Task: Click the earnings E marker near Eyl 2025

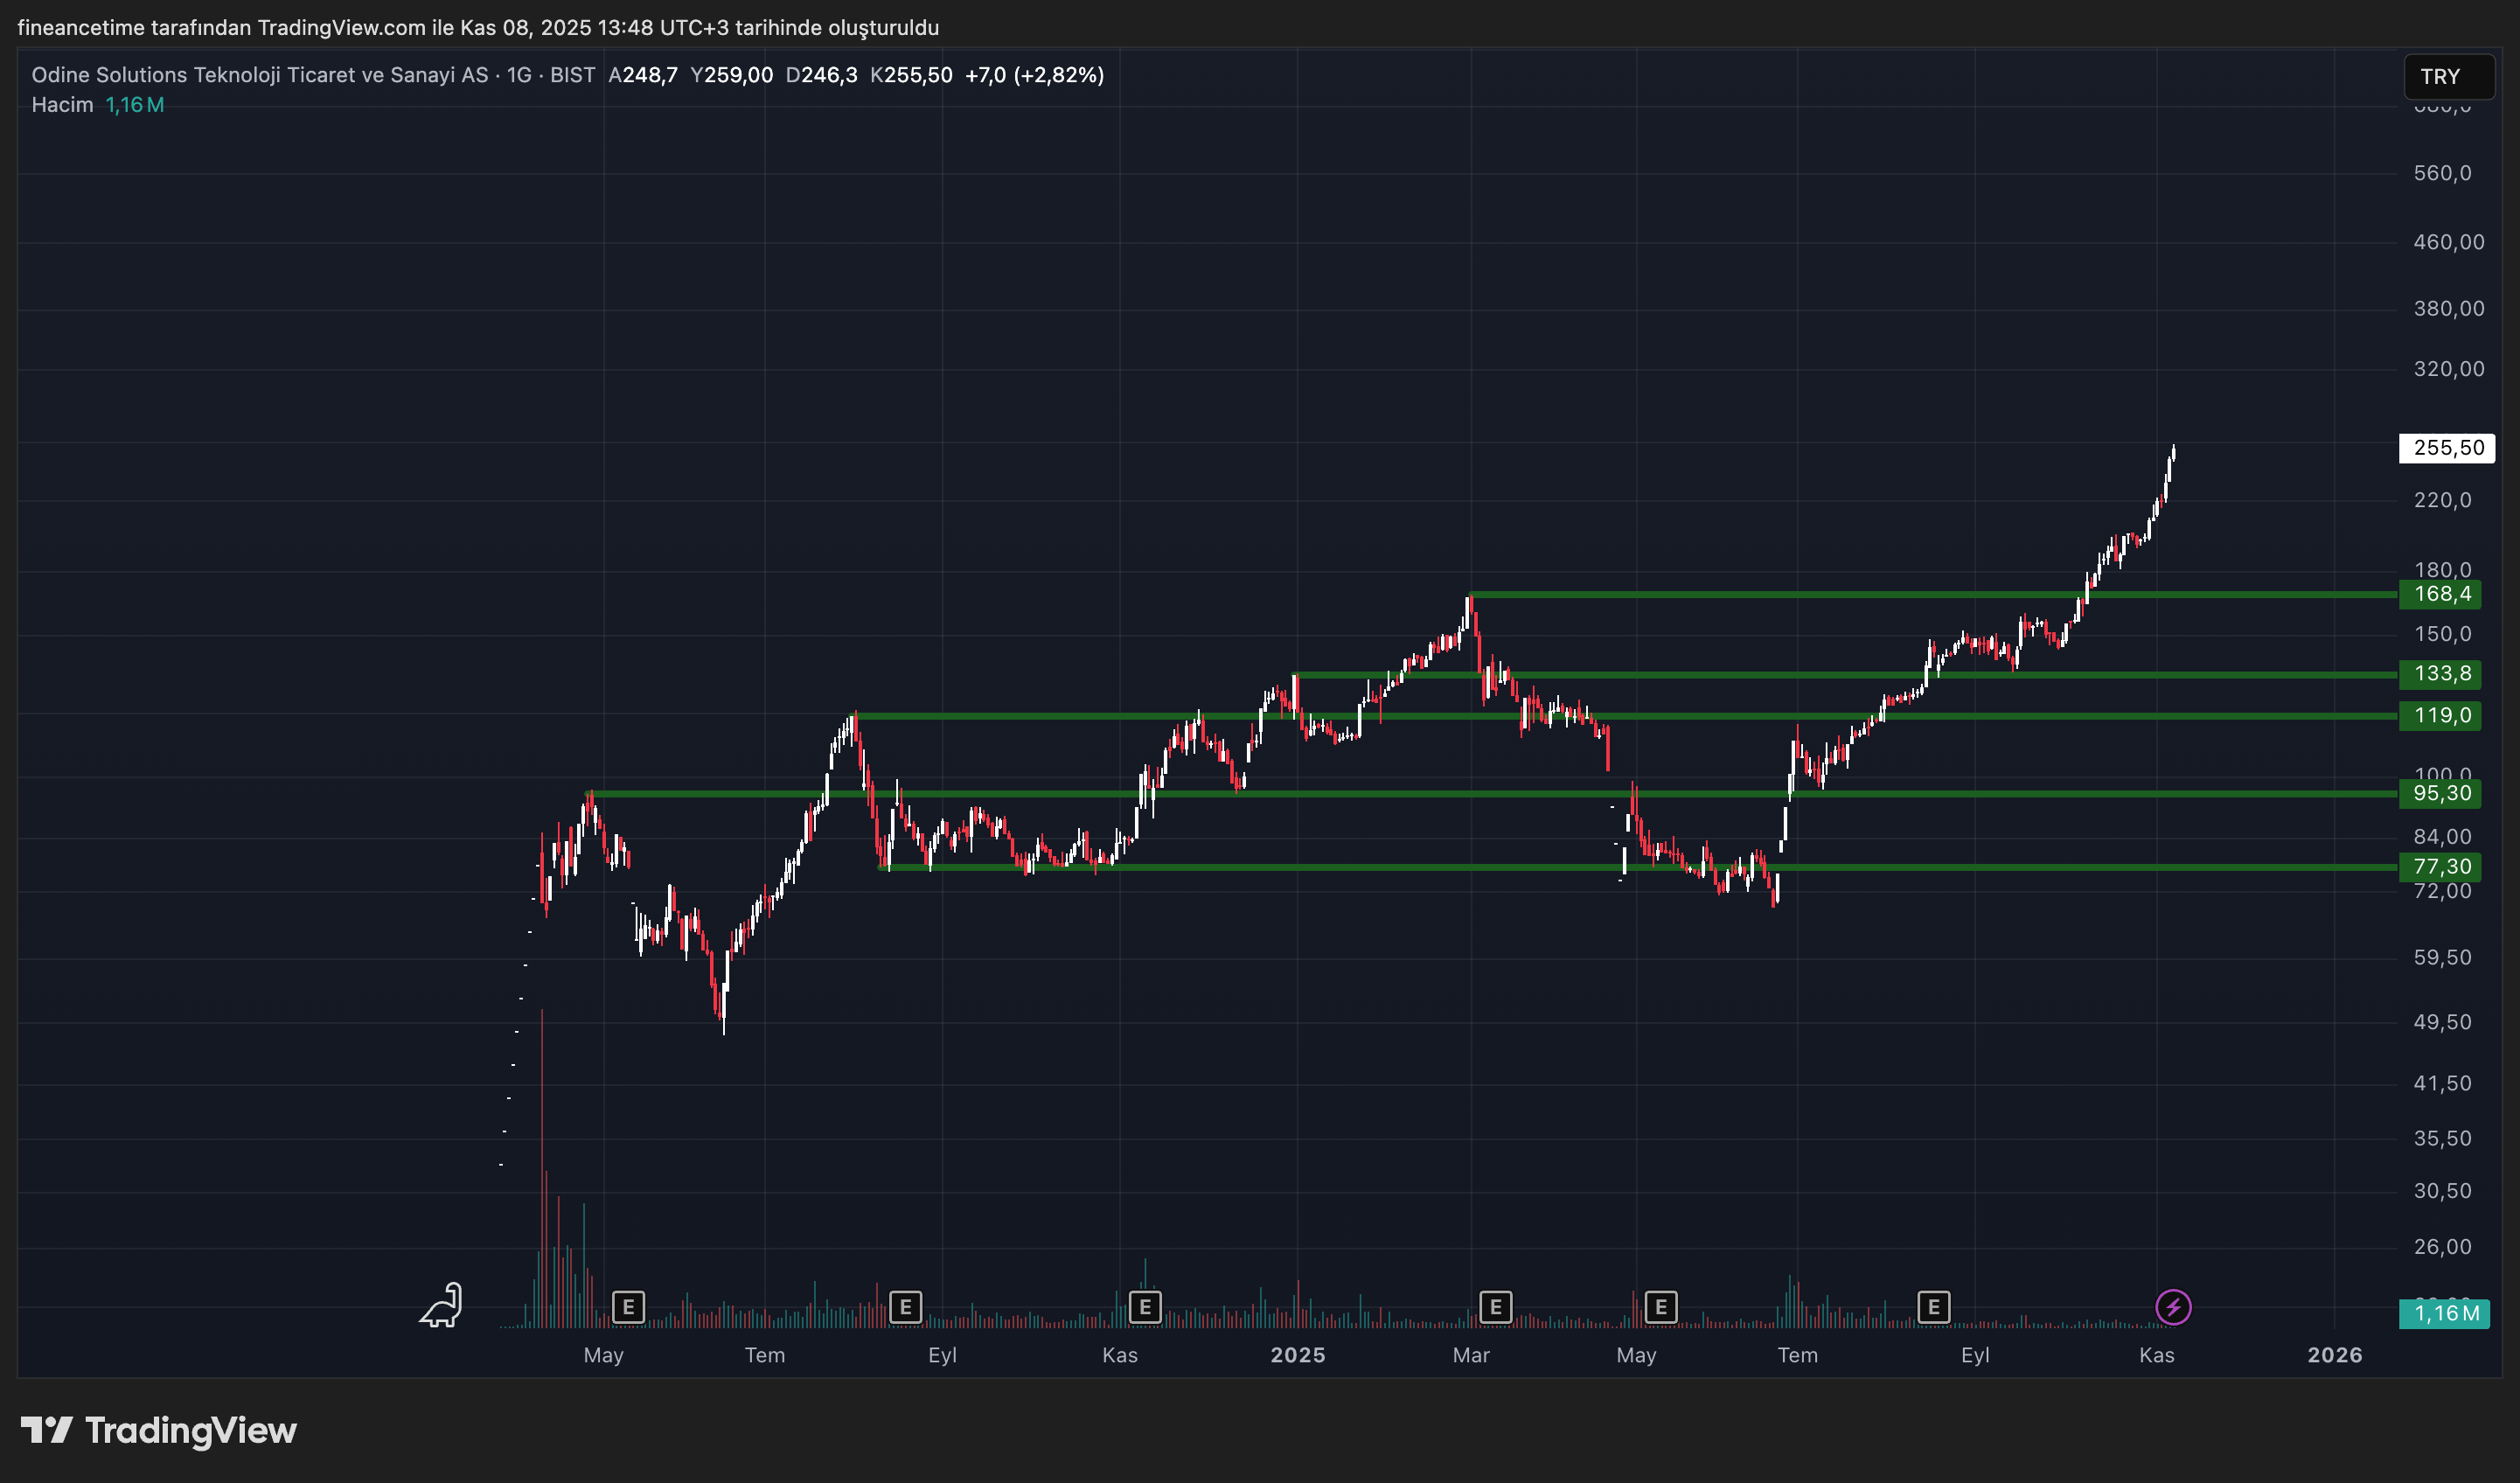Action: pos(1935,1307)
